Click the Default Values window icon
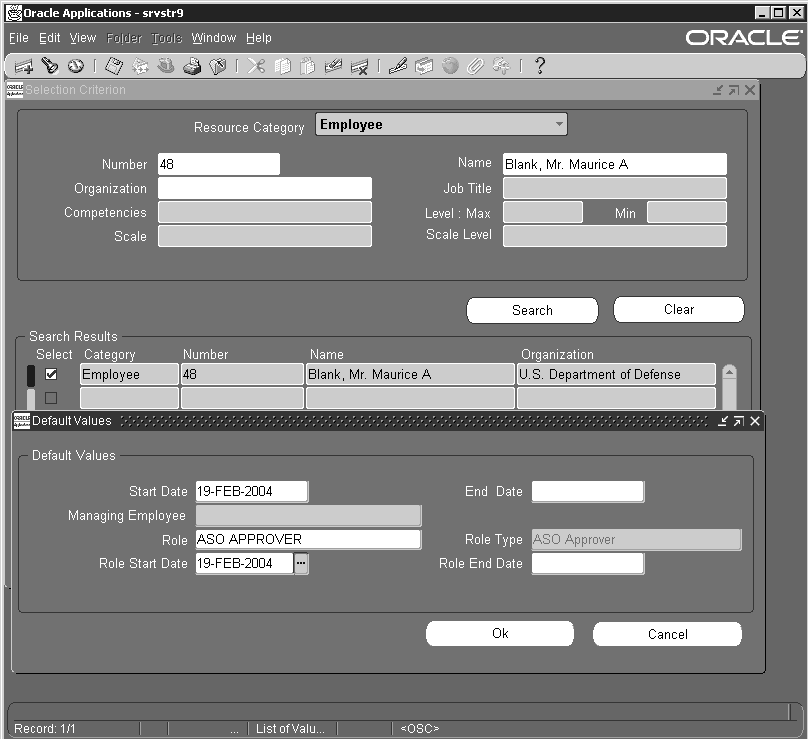The width and height of the screenshot is (808, 739). (x=22, y=421)
